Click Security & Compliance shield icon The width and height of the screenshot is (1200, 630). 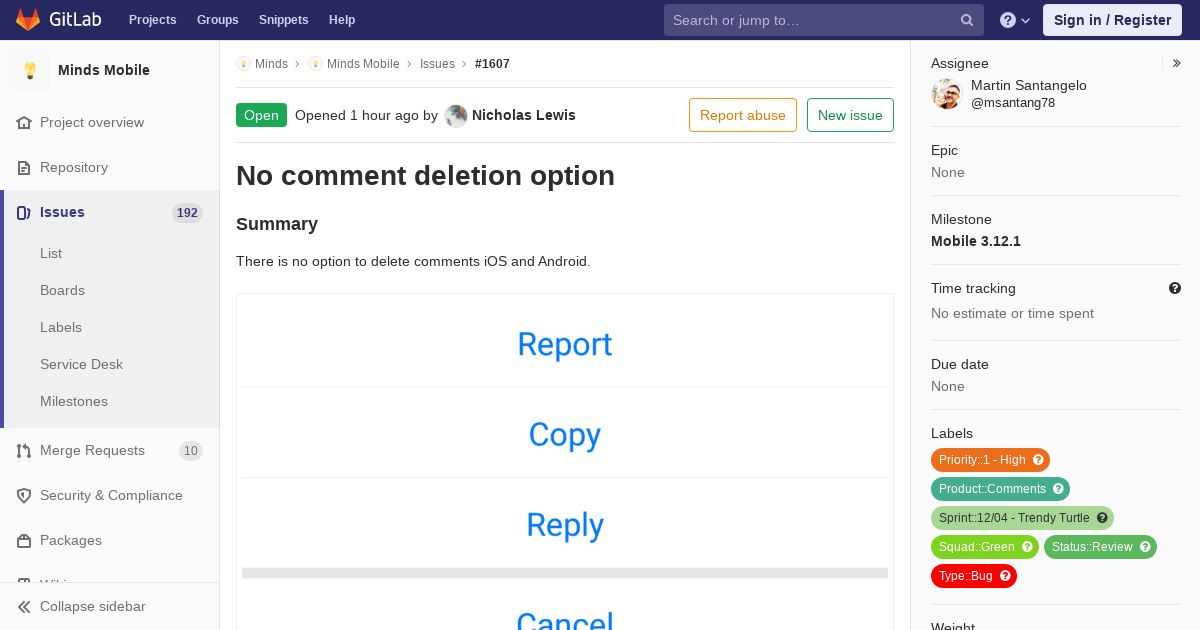(24, 496)
